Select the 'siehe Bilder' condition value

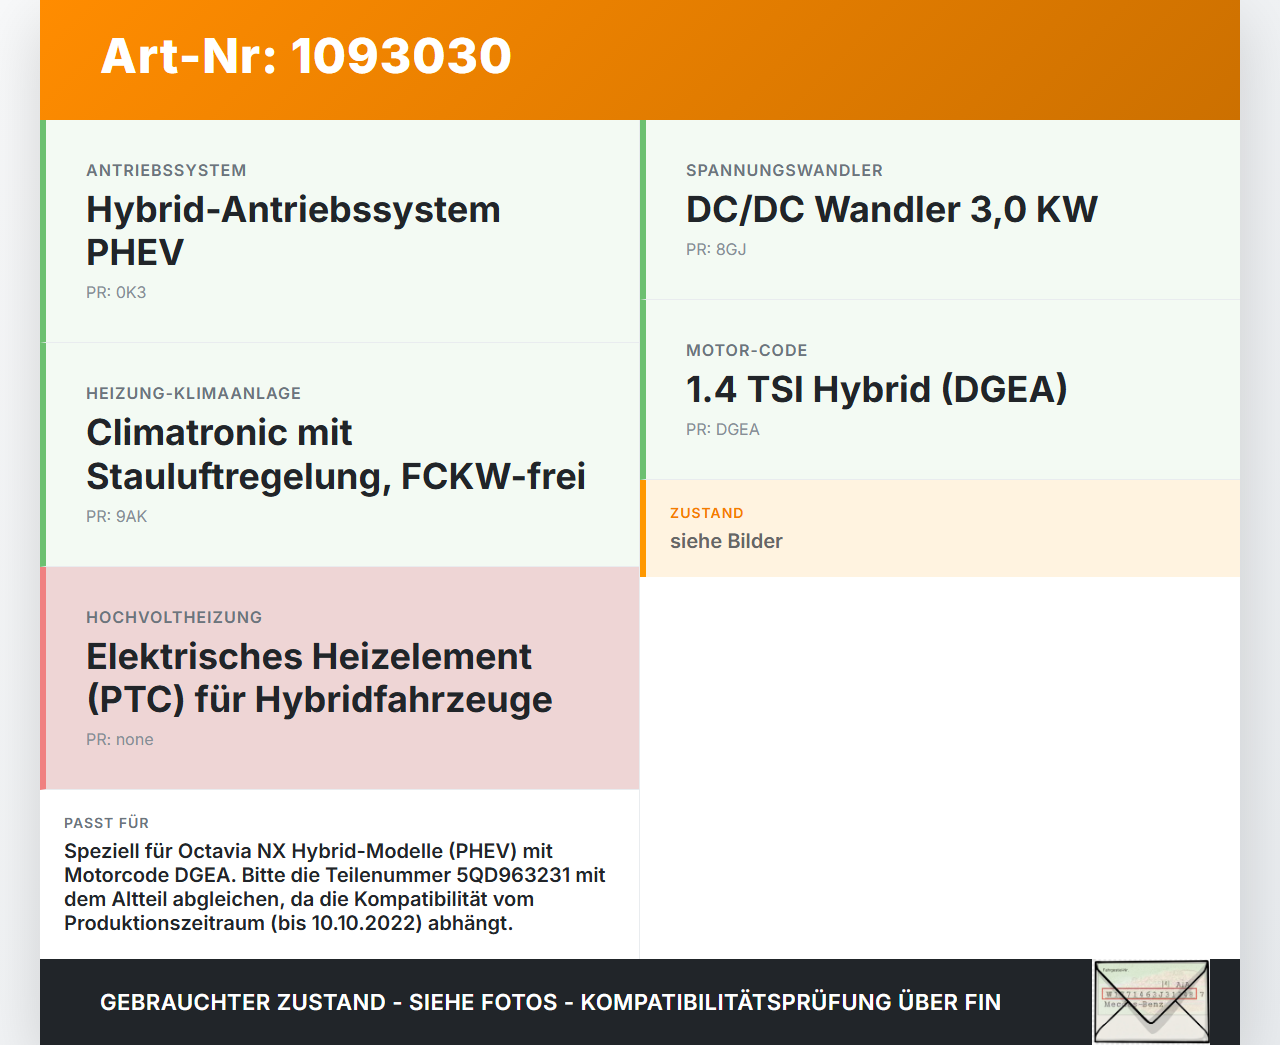726,542
